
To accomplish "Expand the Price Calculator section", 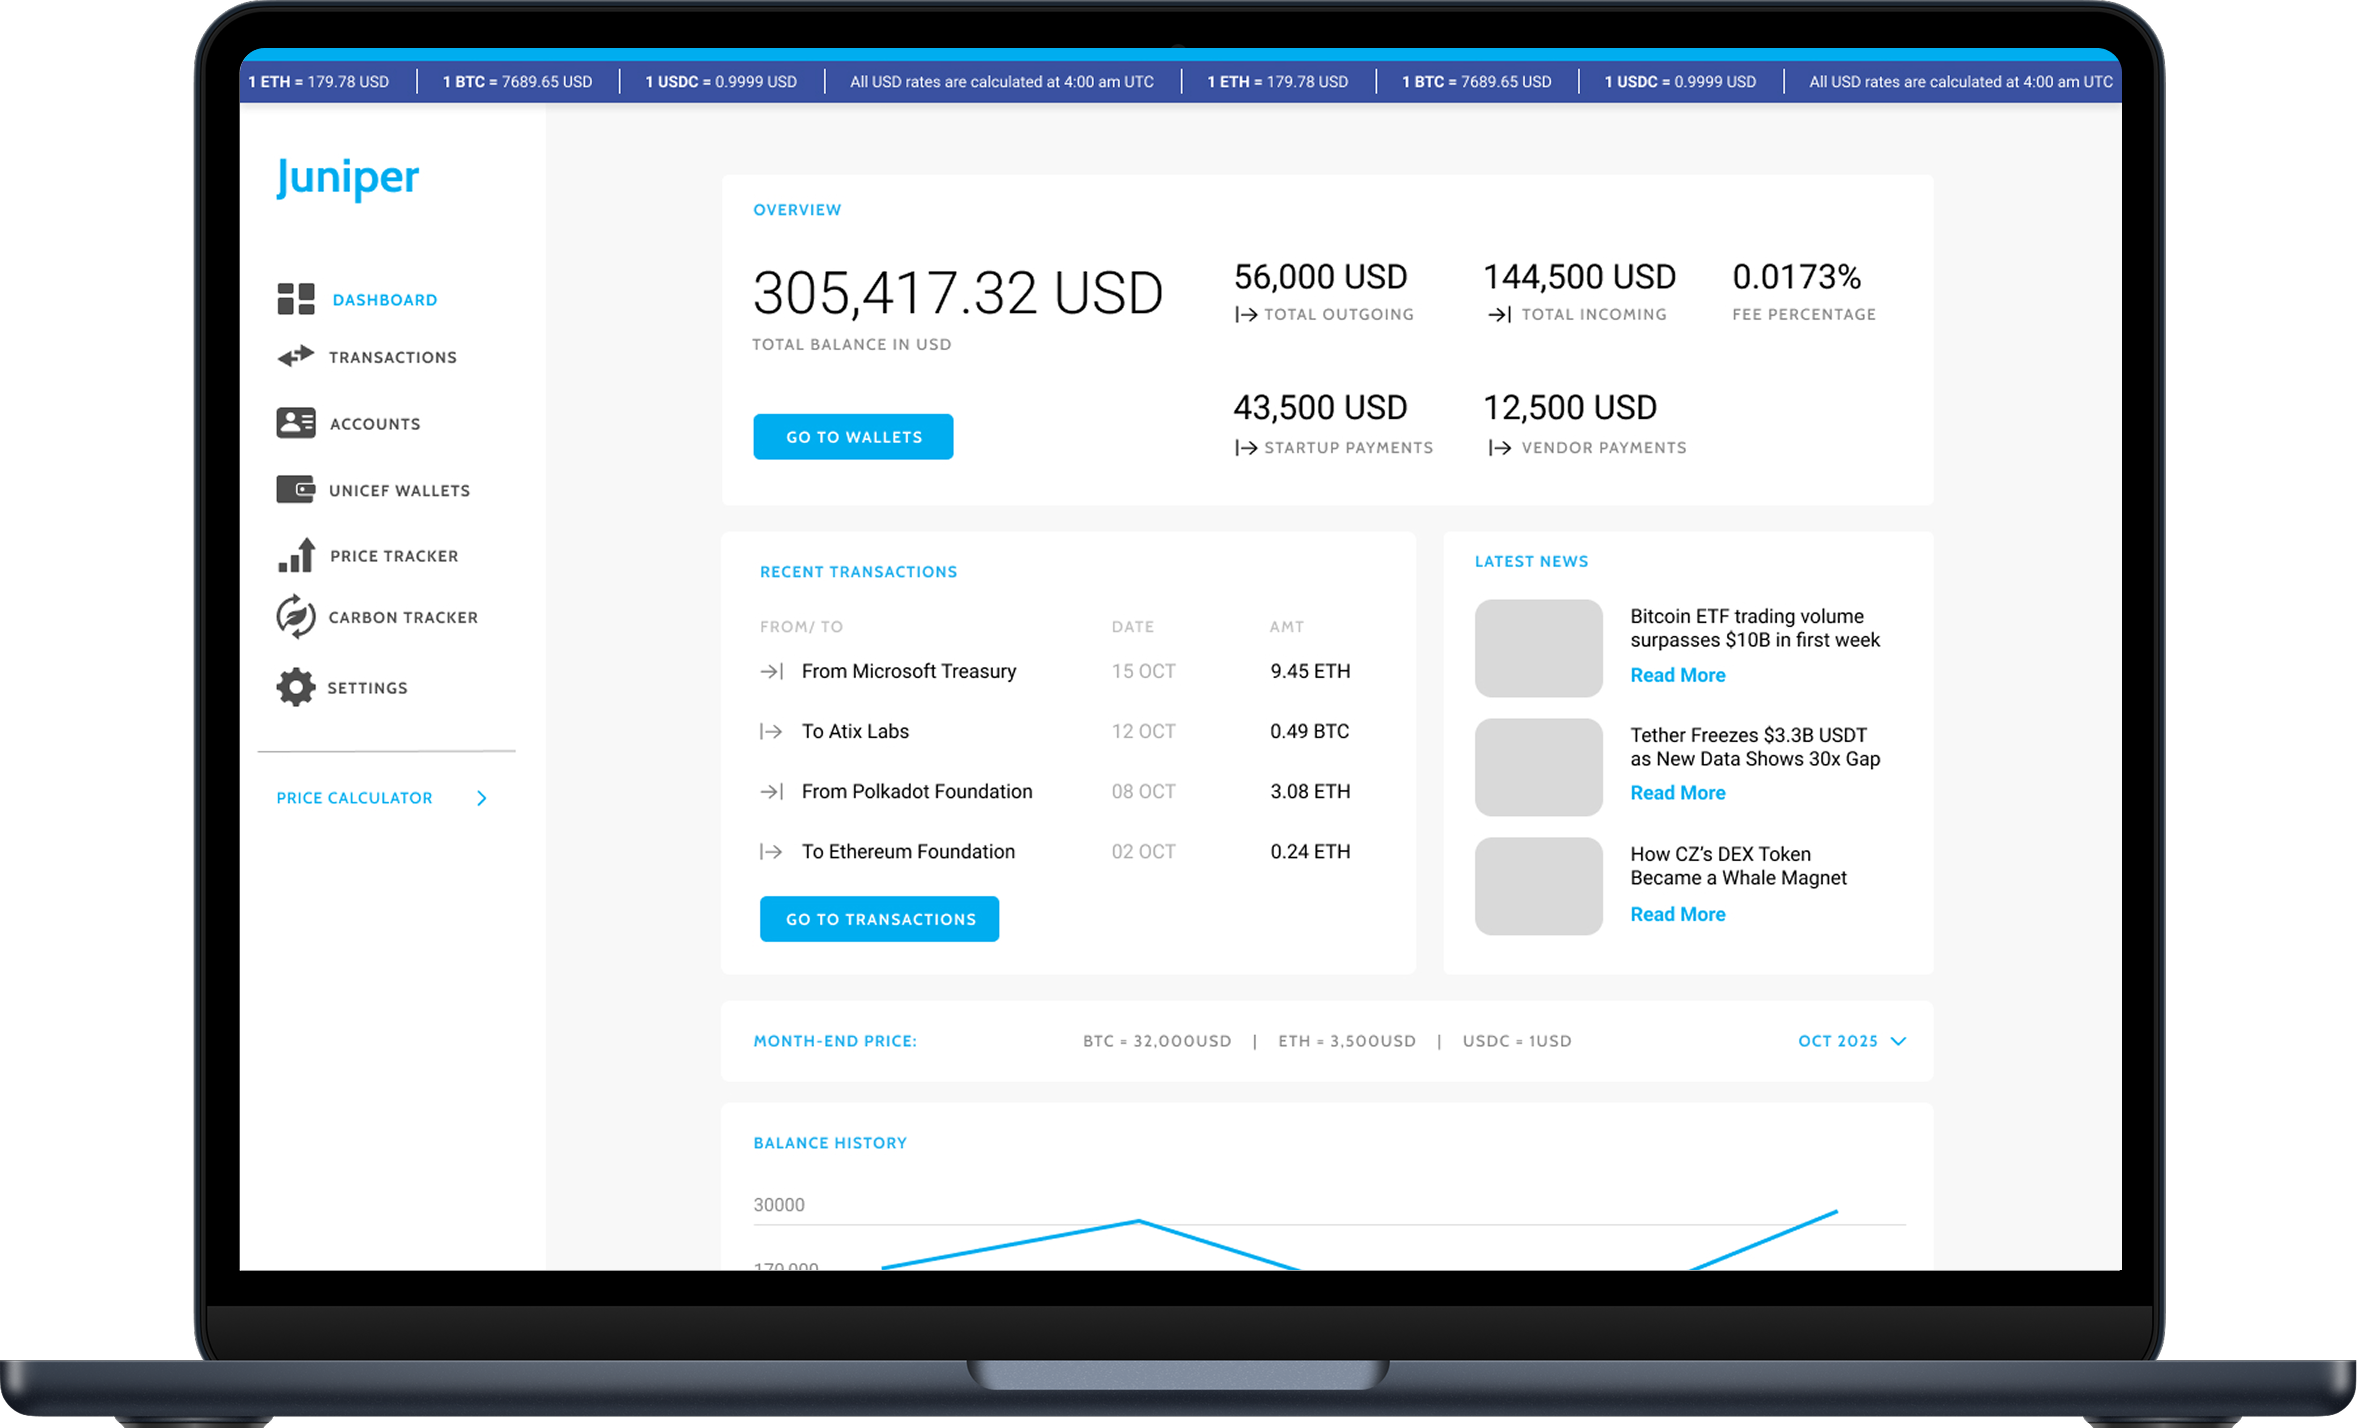I will (x=354, y=797).
